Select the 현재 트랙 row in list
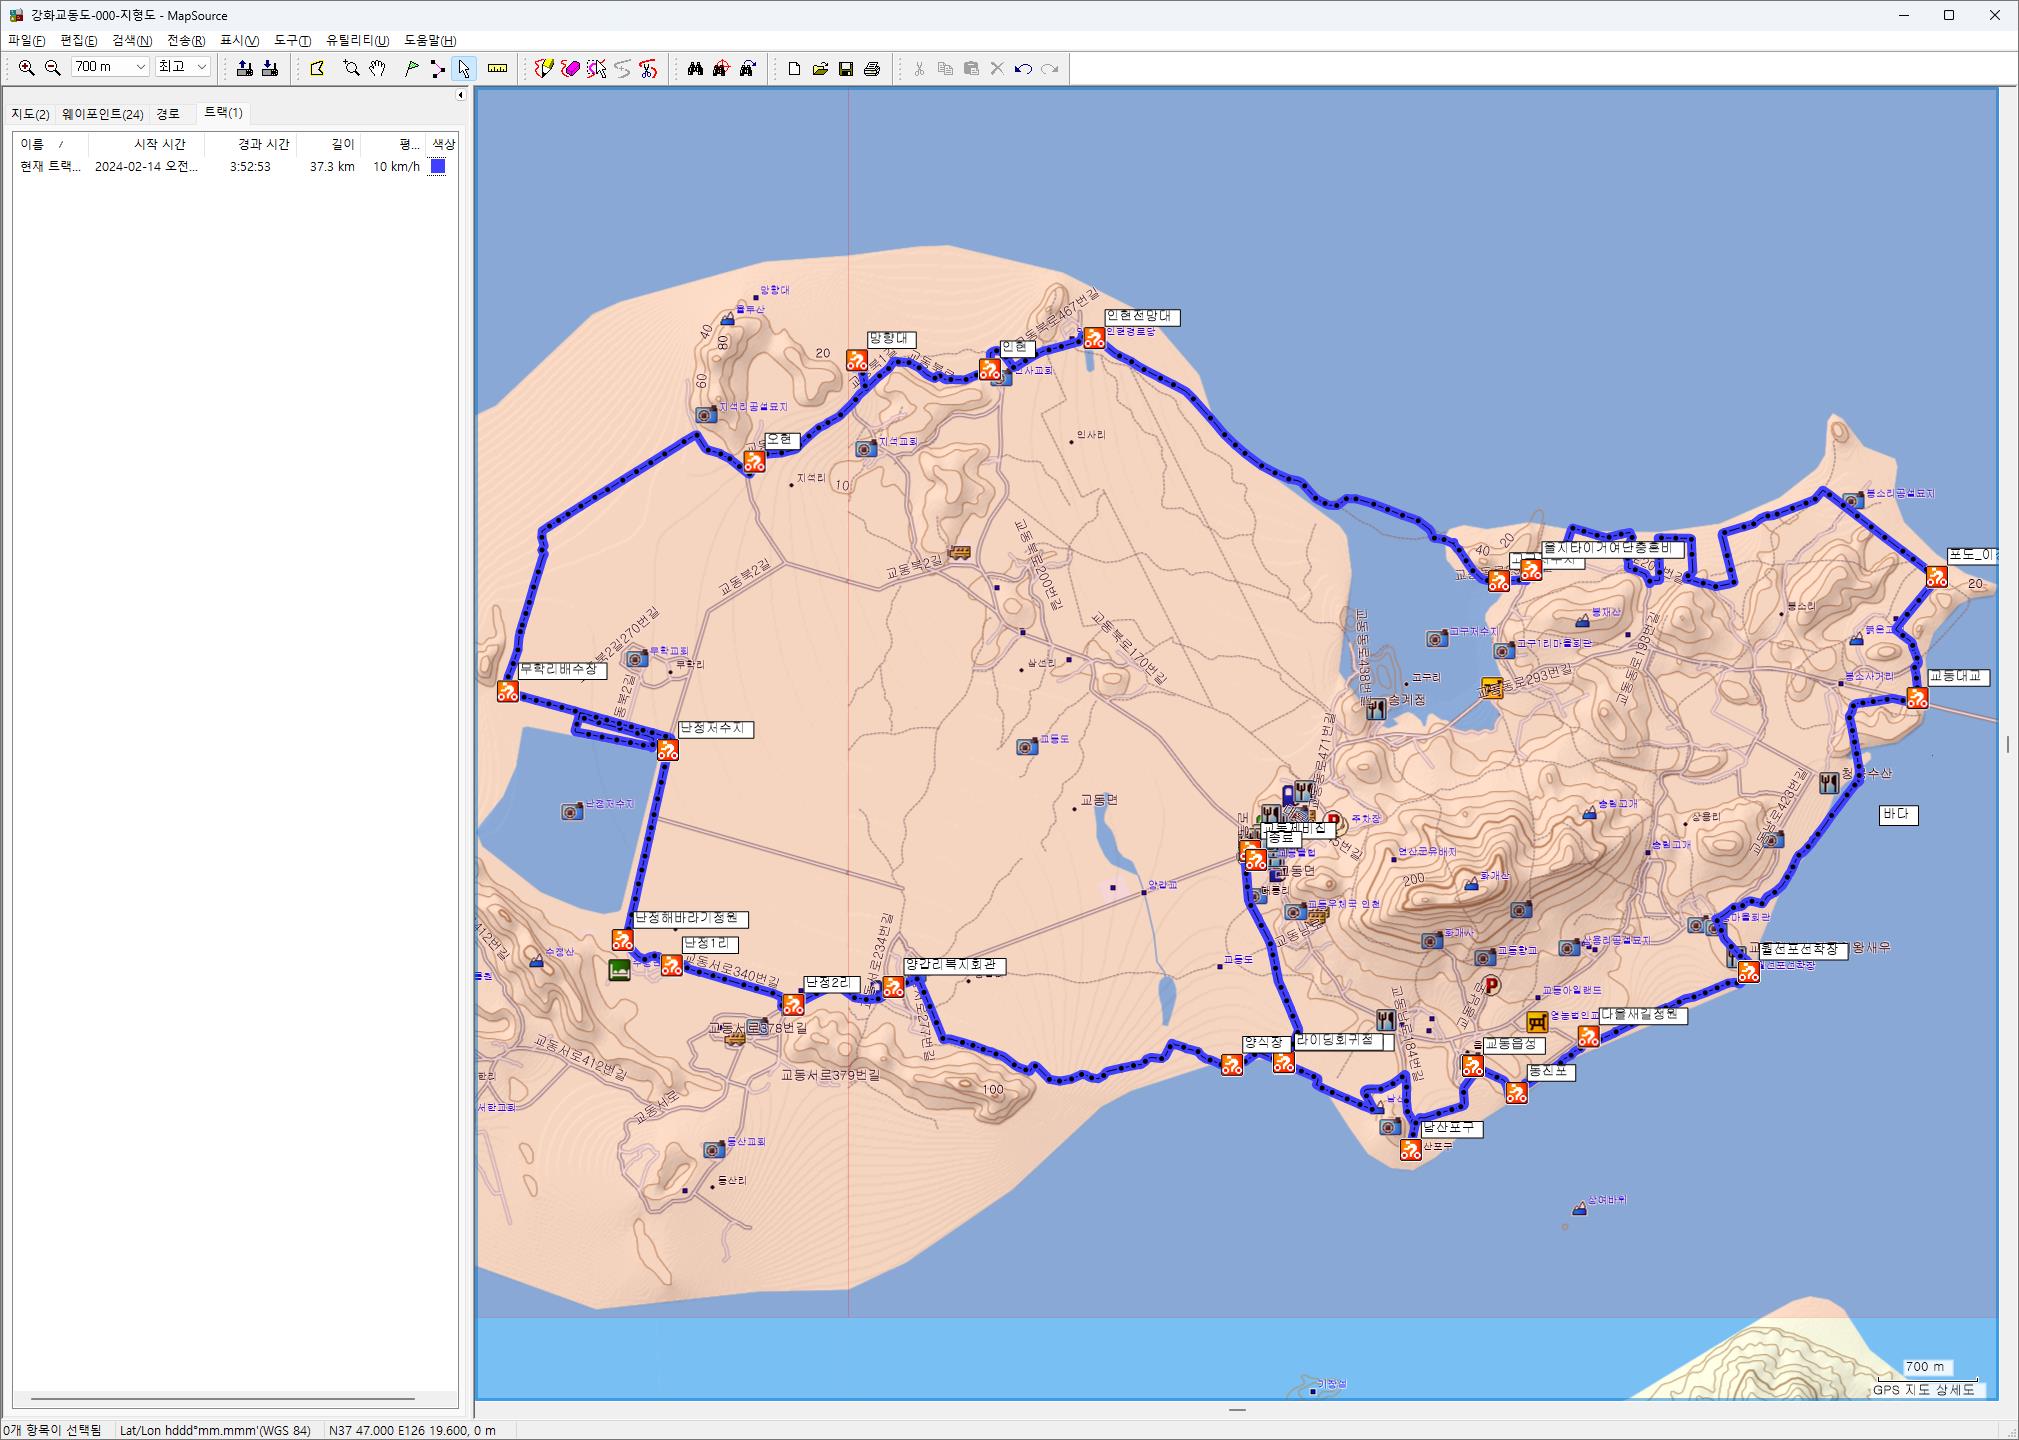The width and height of the screenshot is (2019, 1440). (50, 167)
